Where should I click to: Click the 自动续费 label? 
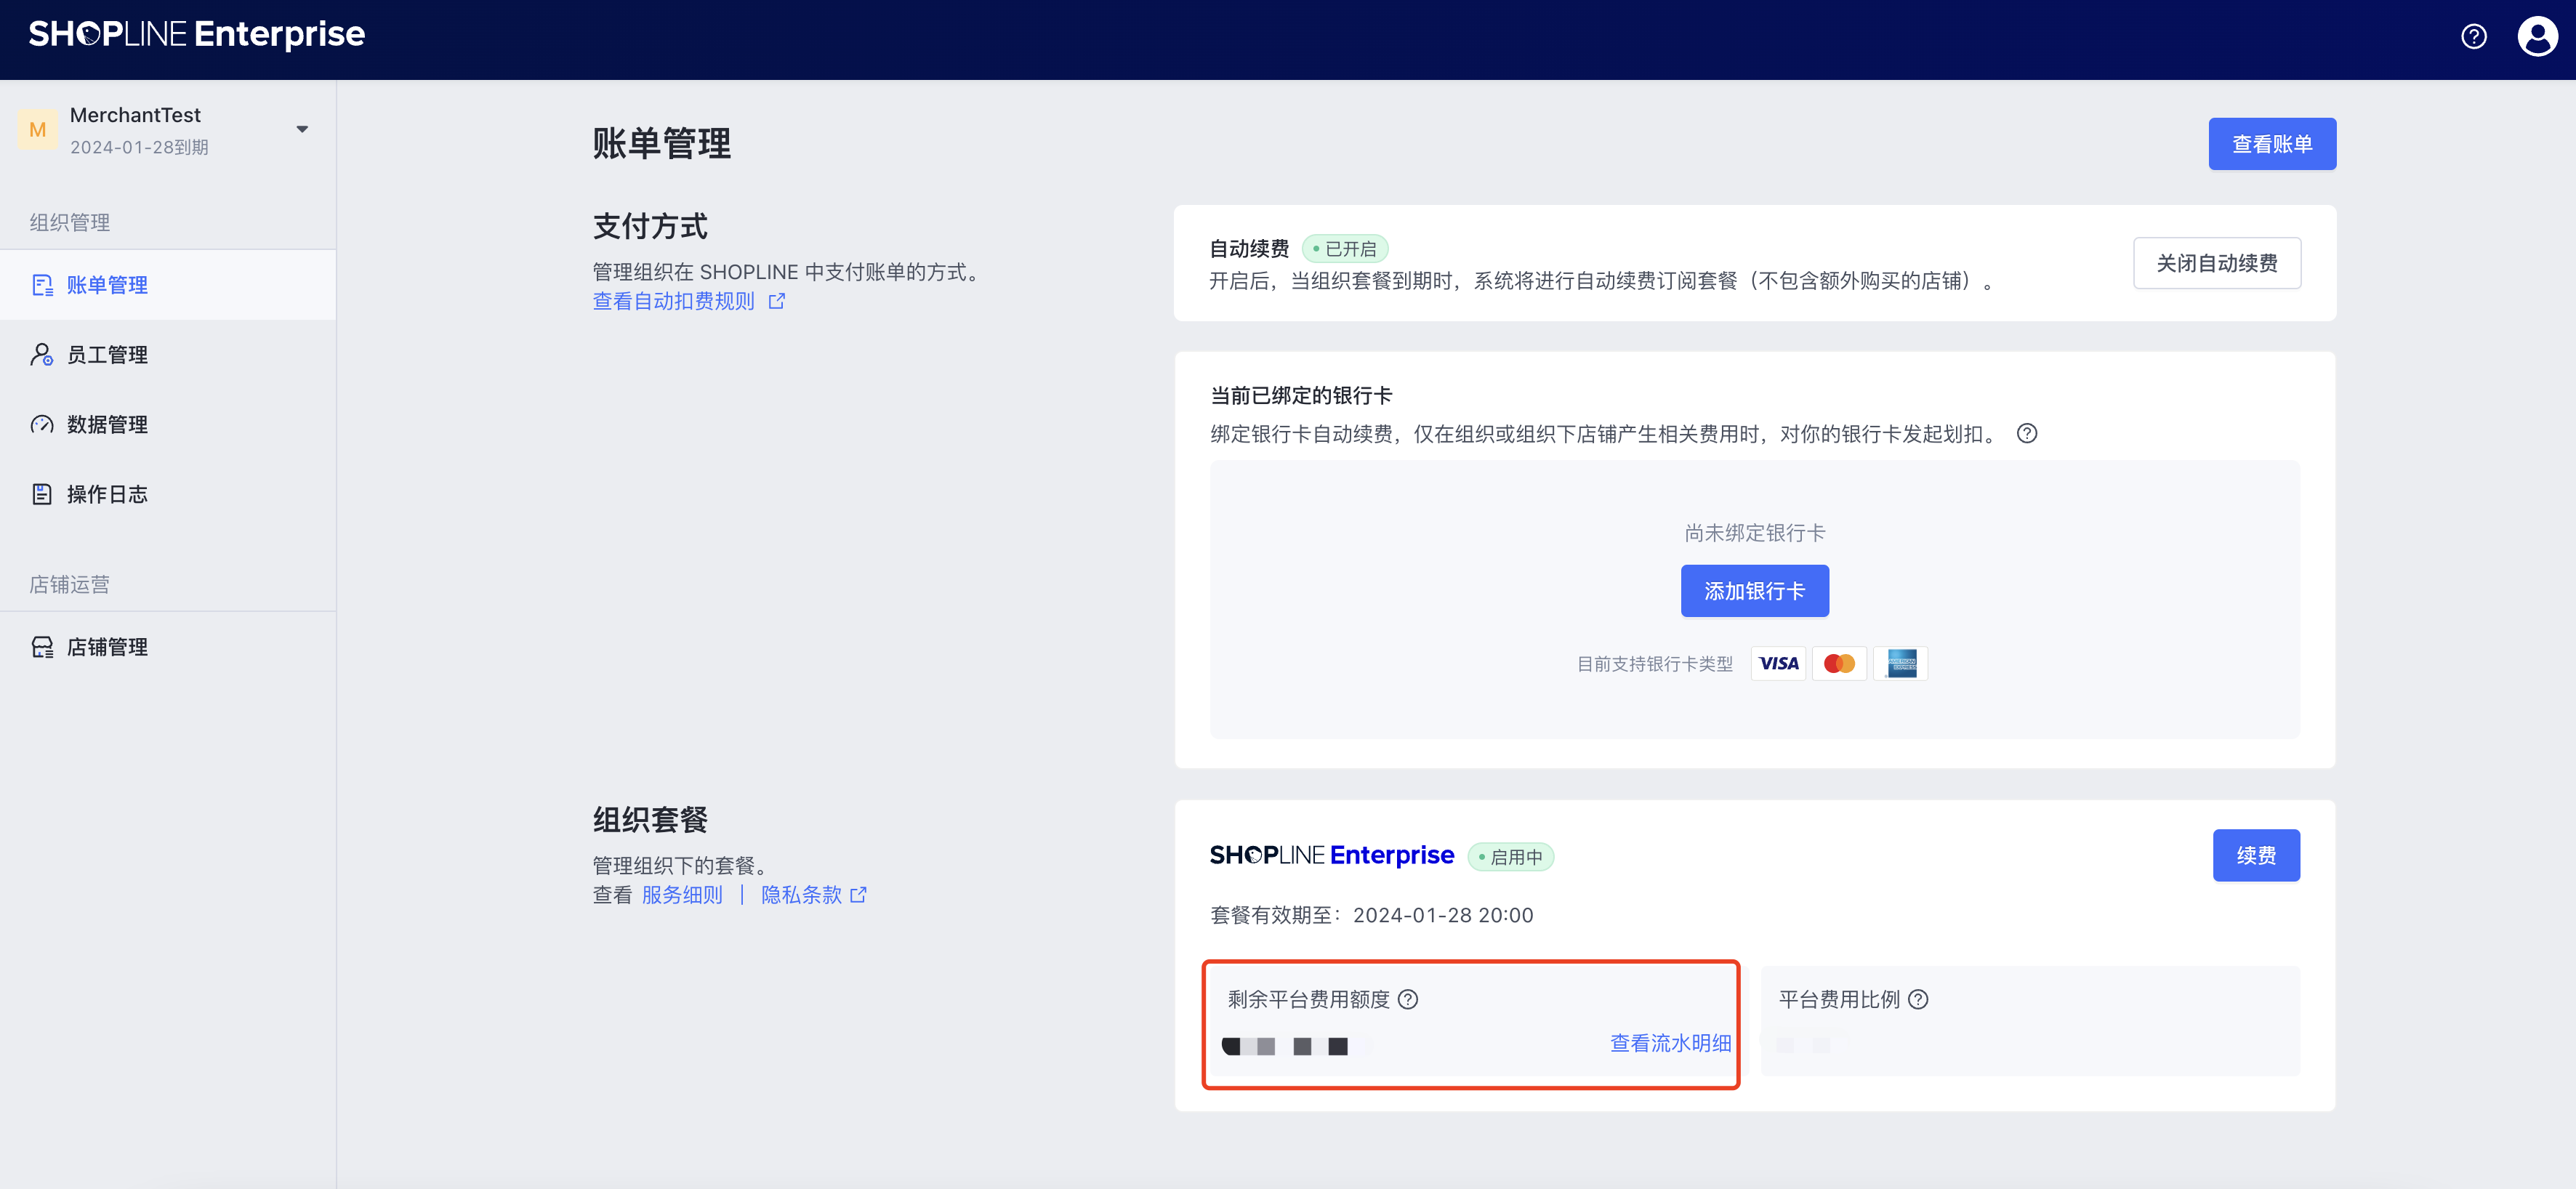coord(1249,249)
